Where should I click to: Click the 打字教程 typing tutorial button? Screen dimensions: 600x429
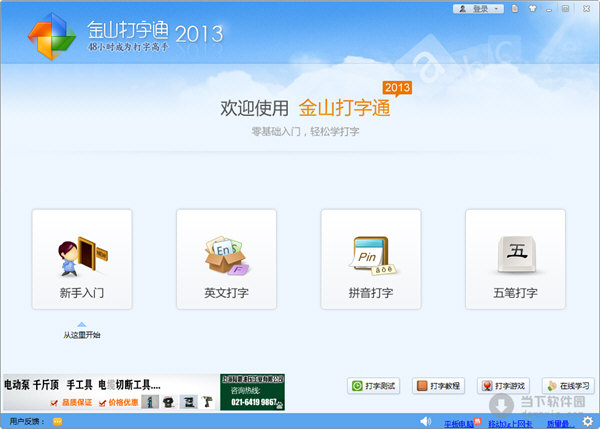point(439,386)
